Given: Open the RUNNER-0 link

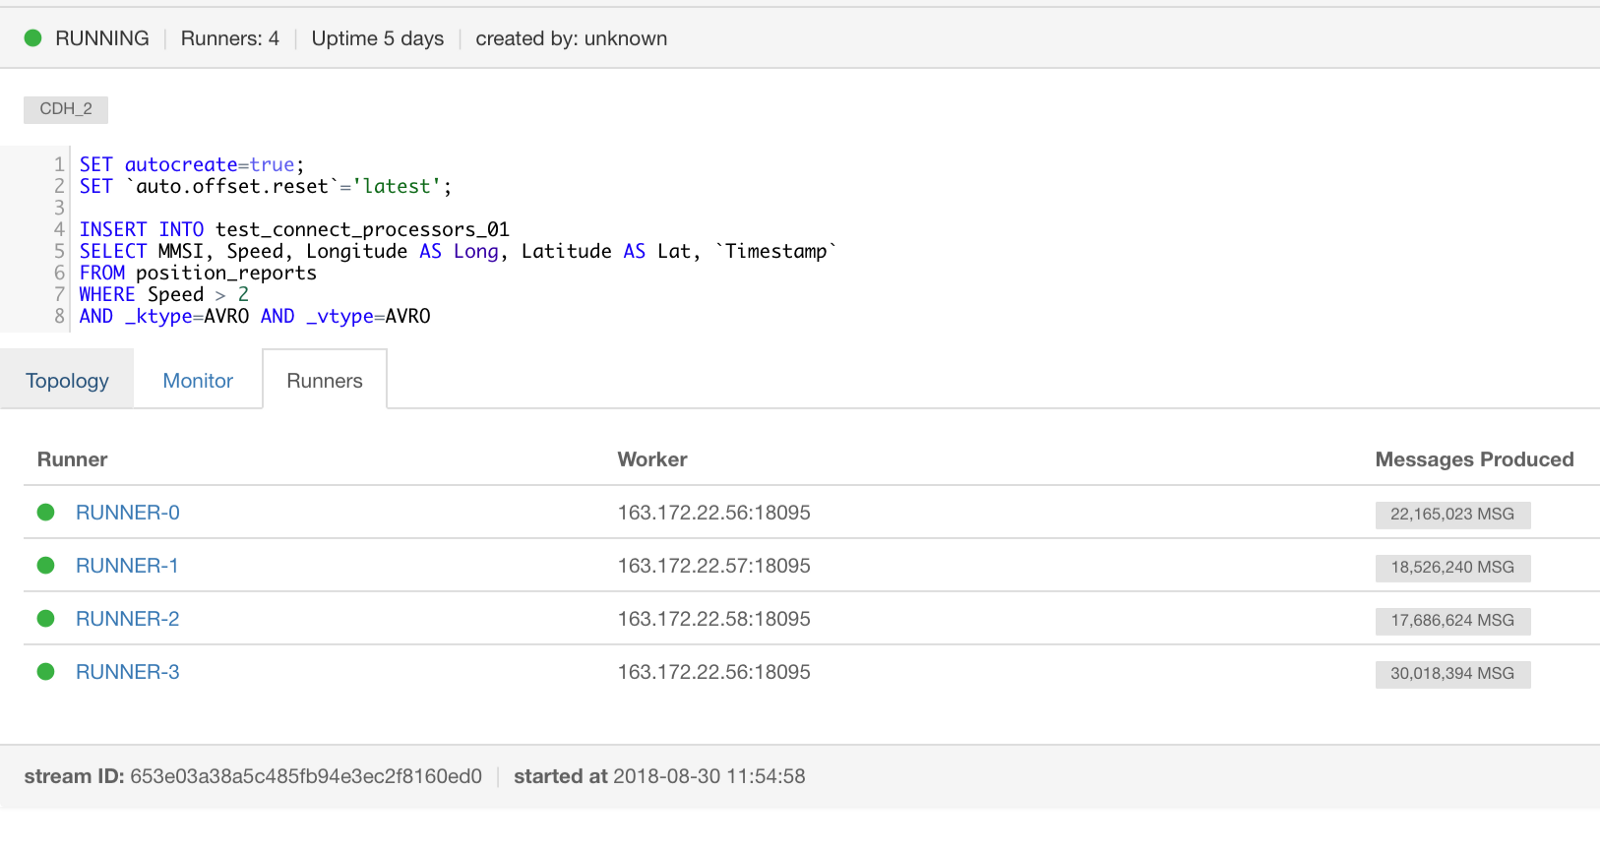Looking at the screenshot, I should coord(128,512).
